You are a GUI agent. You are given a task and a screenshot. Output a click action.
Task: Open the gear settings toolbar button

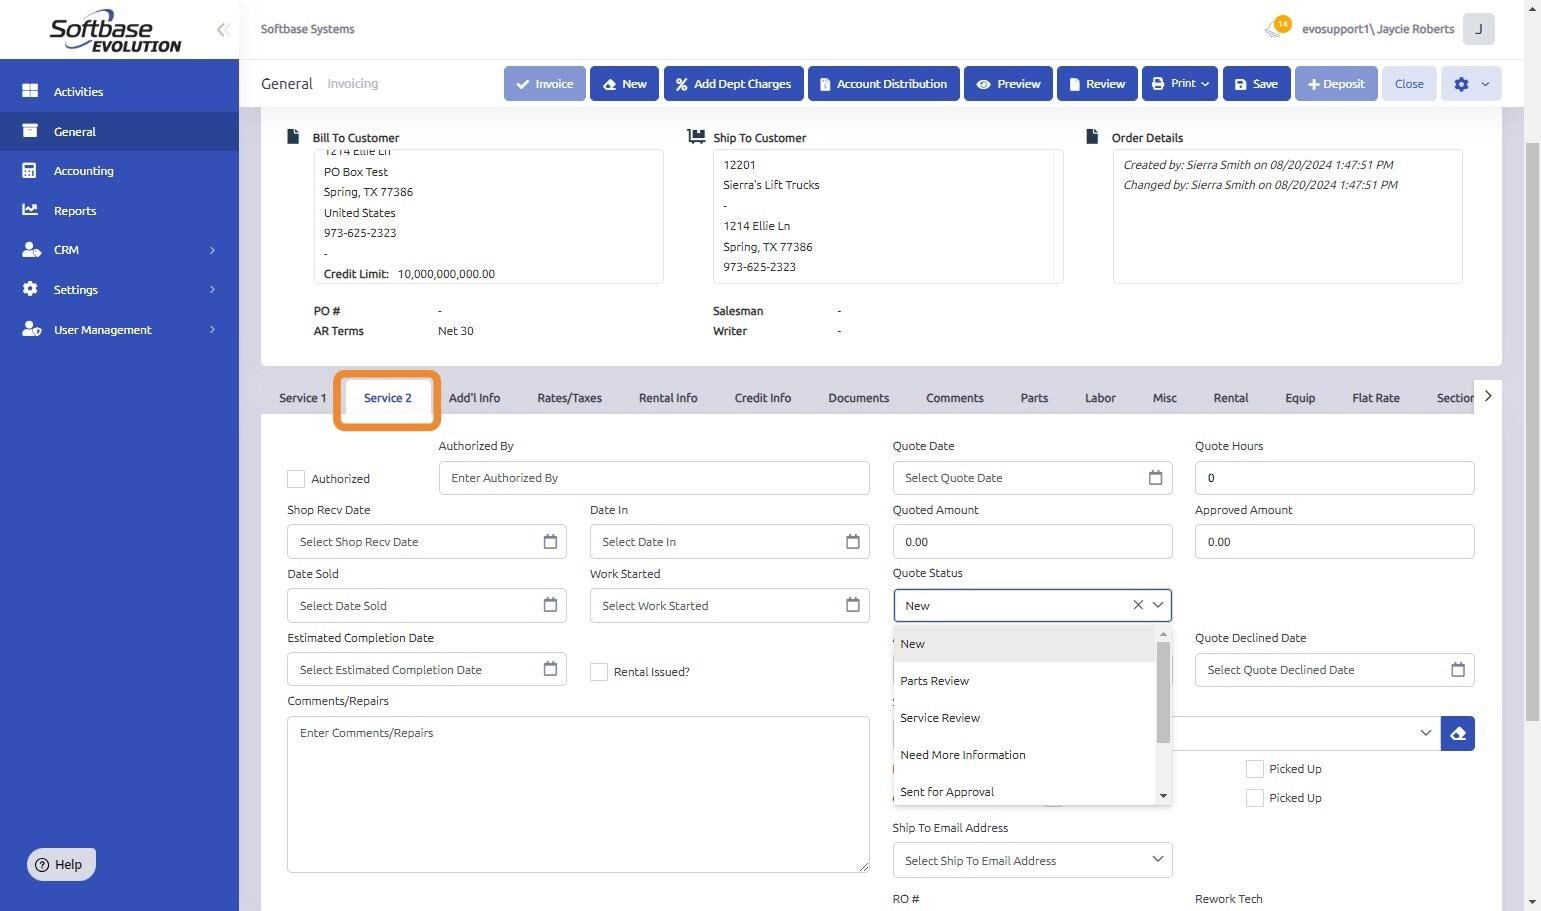click(x=1471, y=84)
